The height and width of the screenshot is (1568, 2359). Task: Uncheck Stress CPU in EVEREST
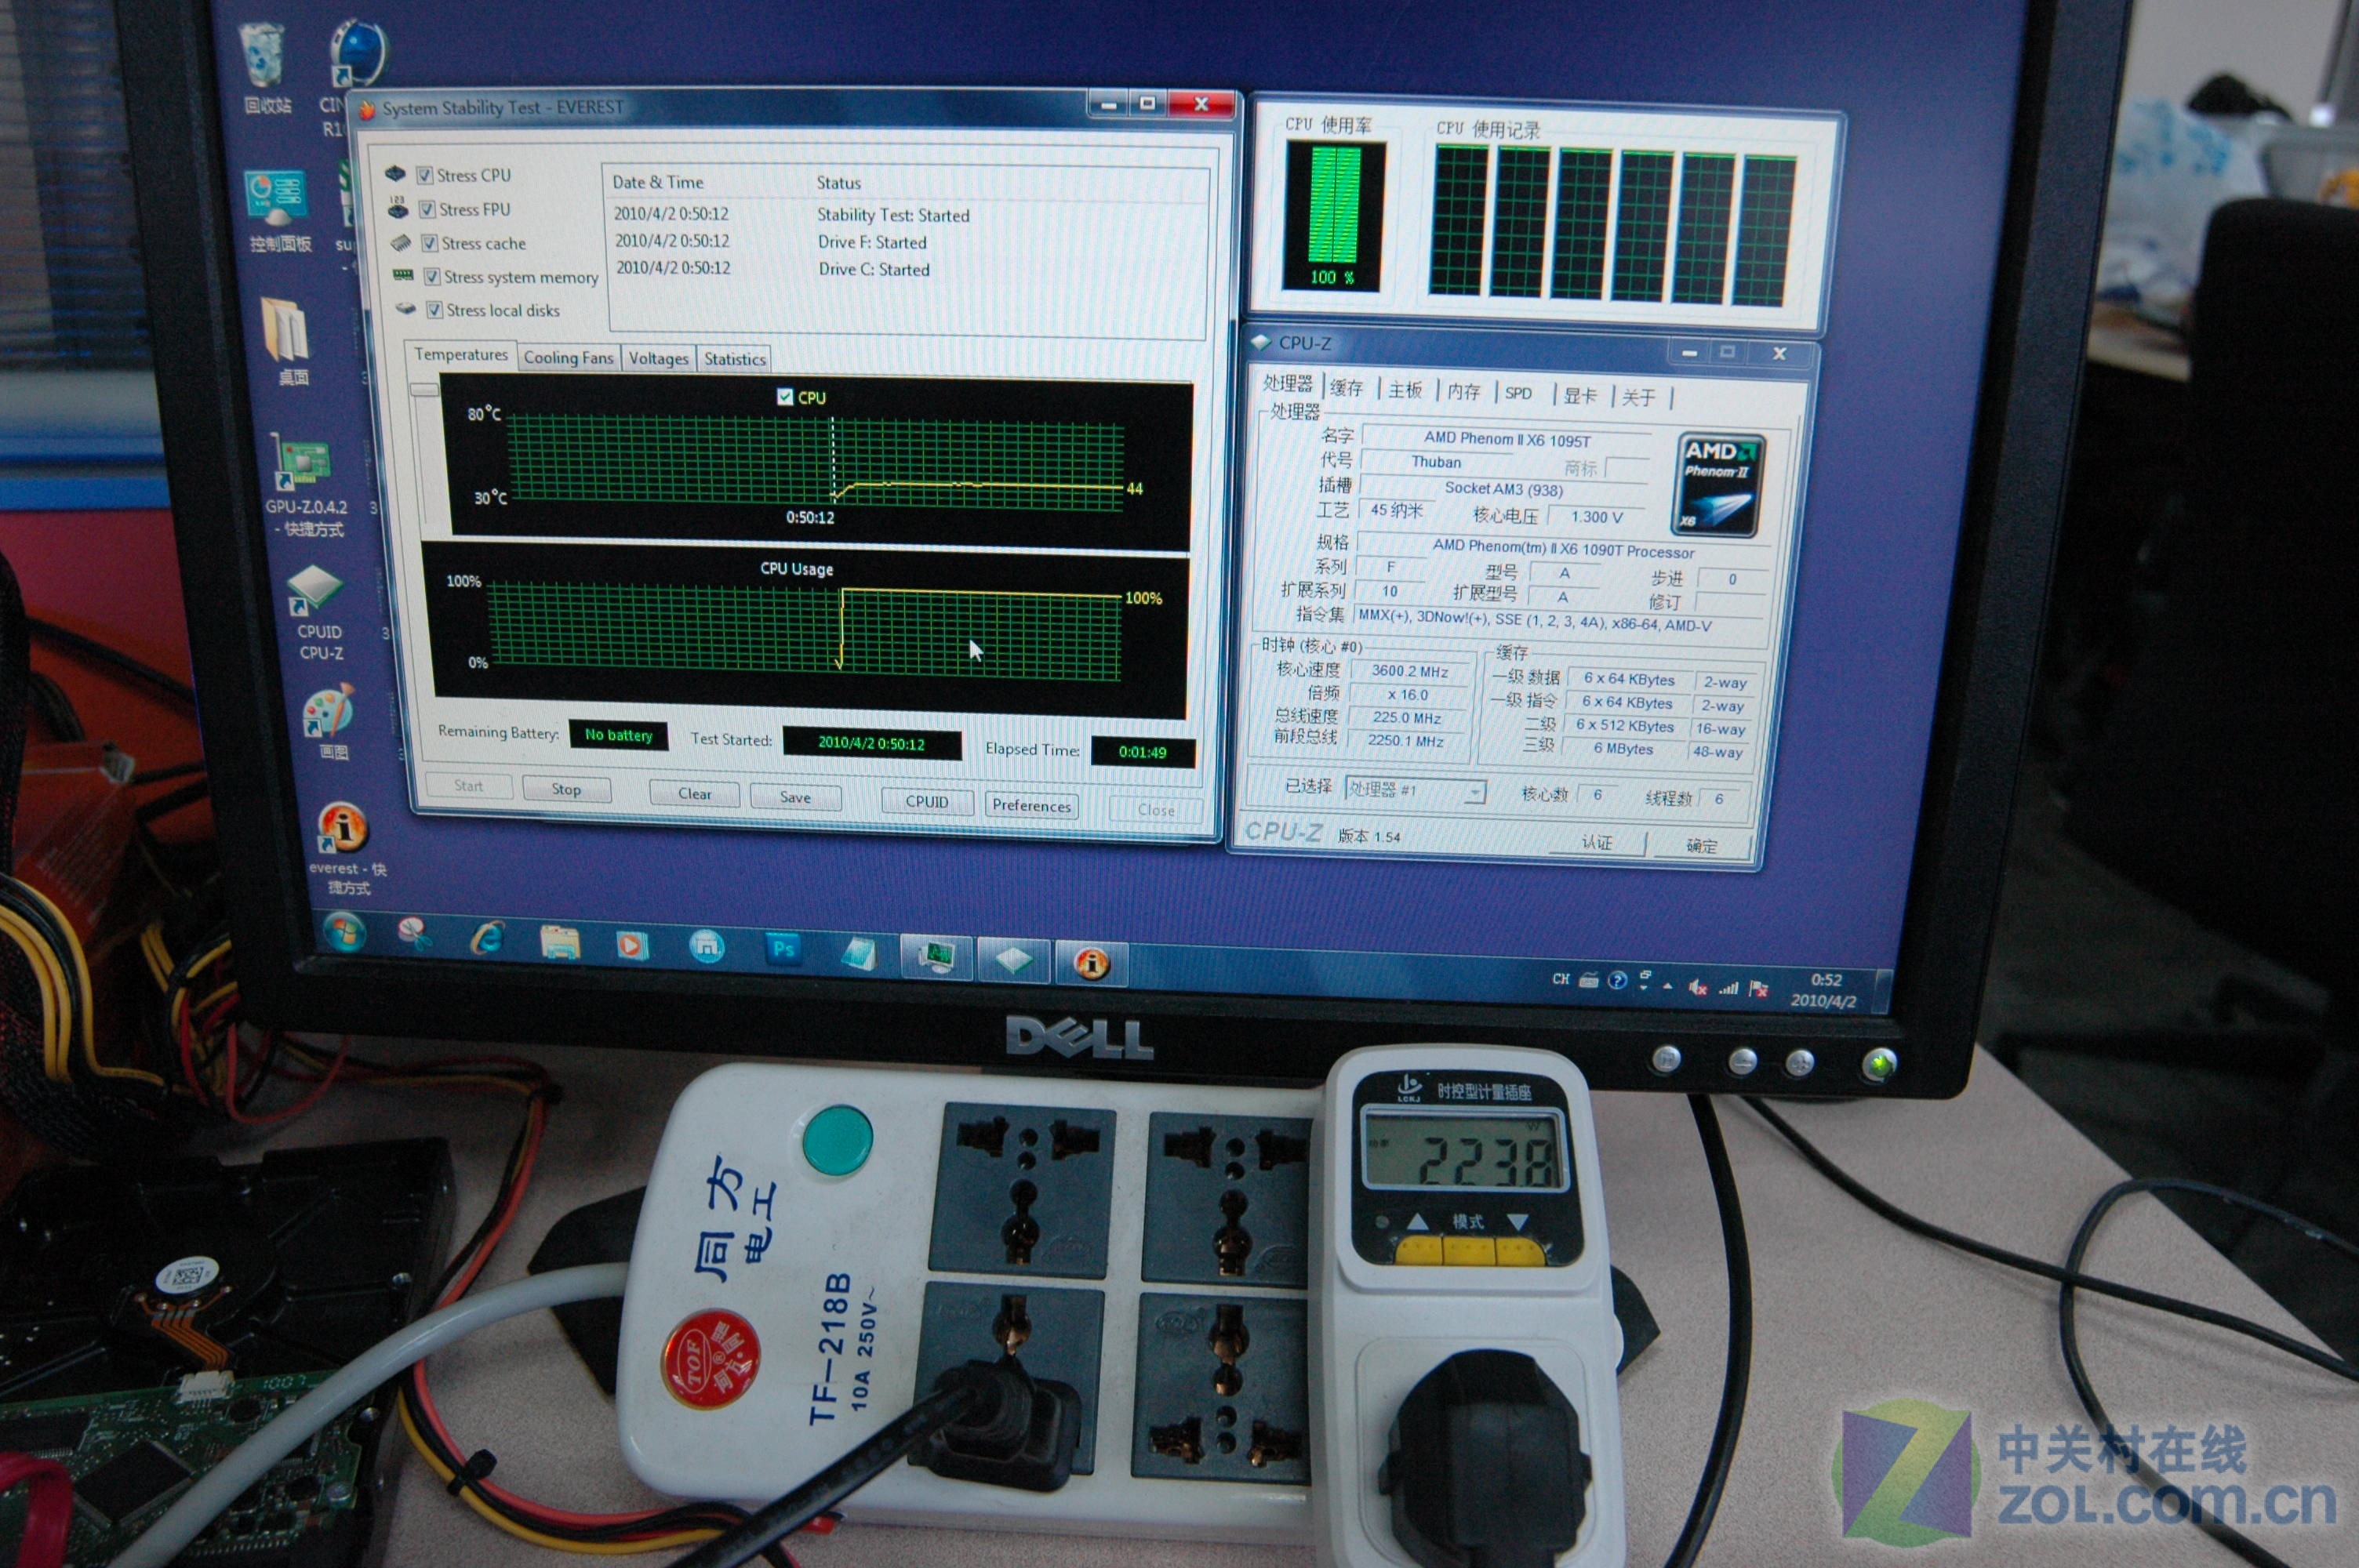coord(425,175)
